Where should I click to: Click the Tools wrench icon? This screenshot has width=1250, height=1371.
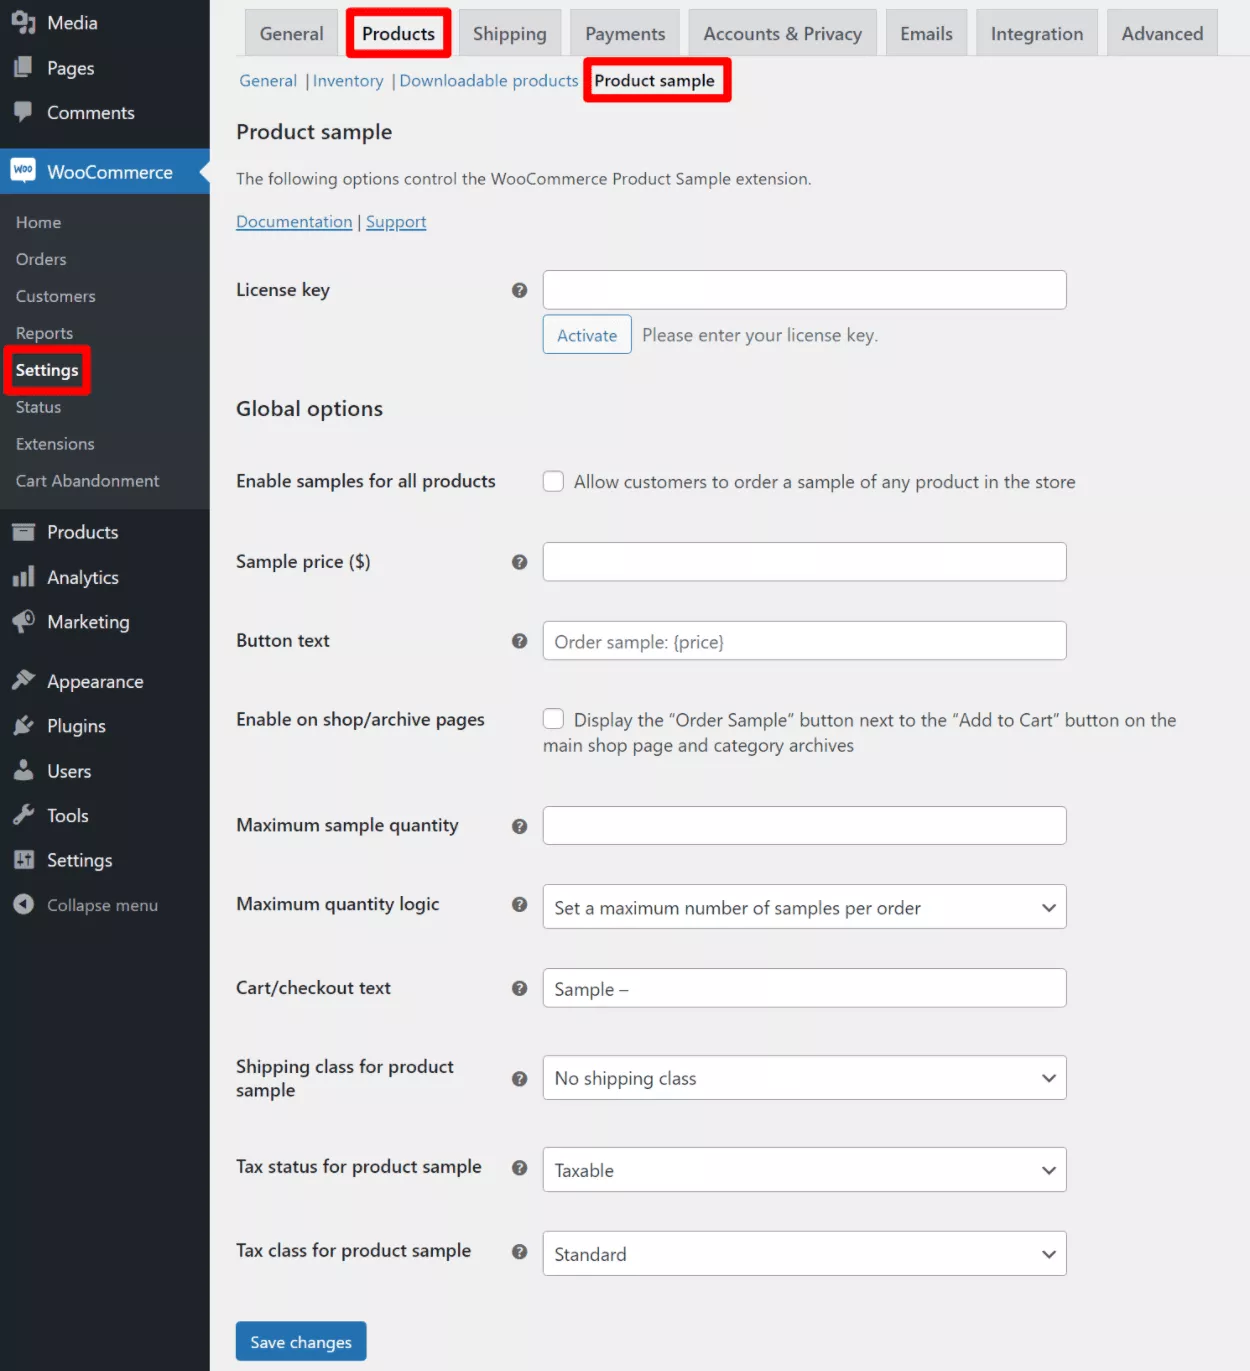coord(23,815)
